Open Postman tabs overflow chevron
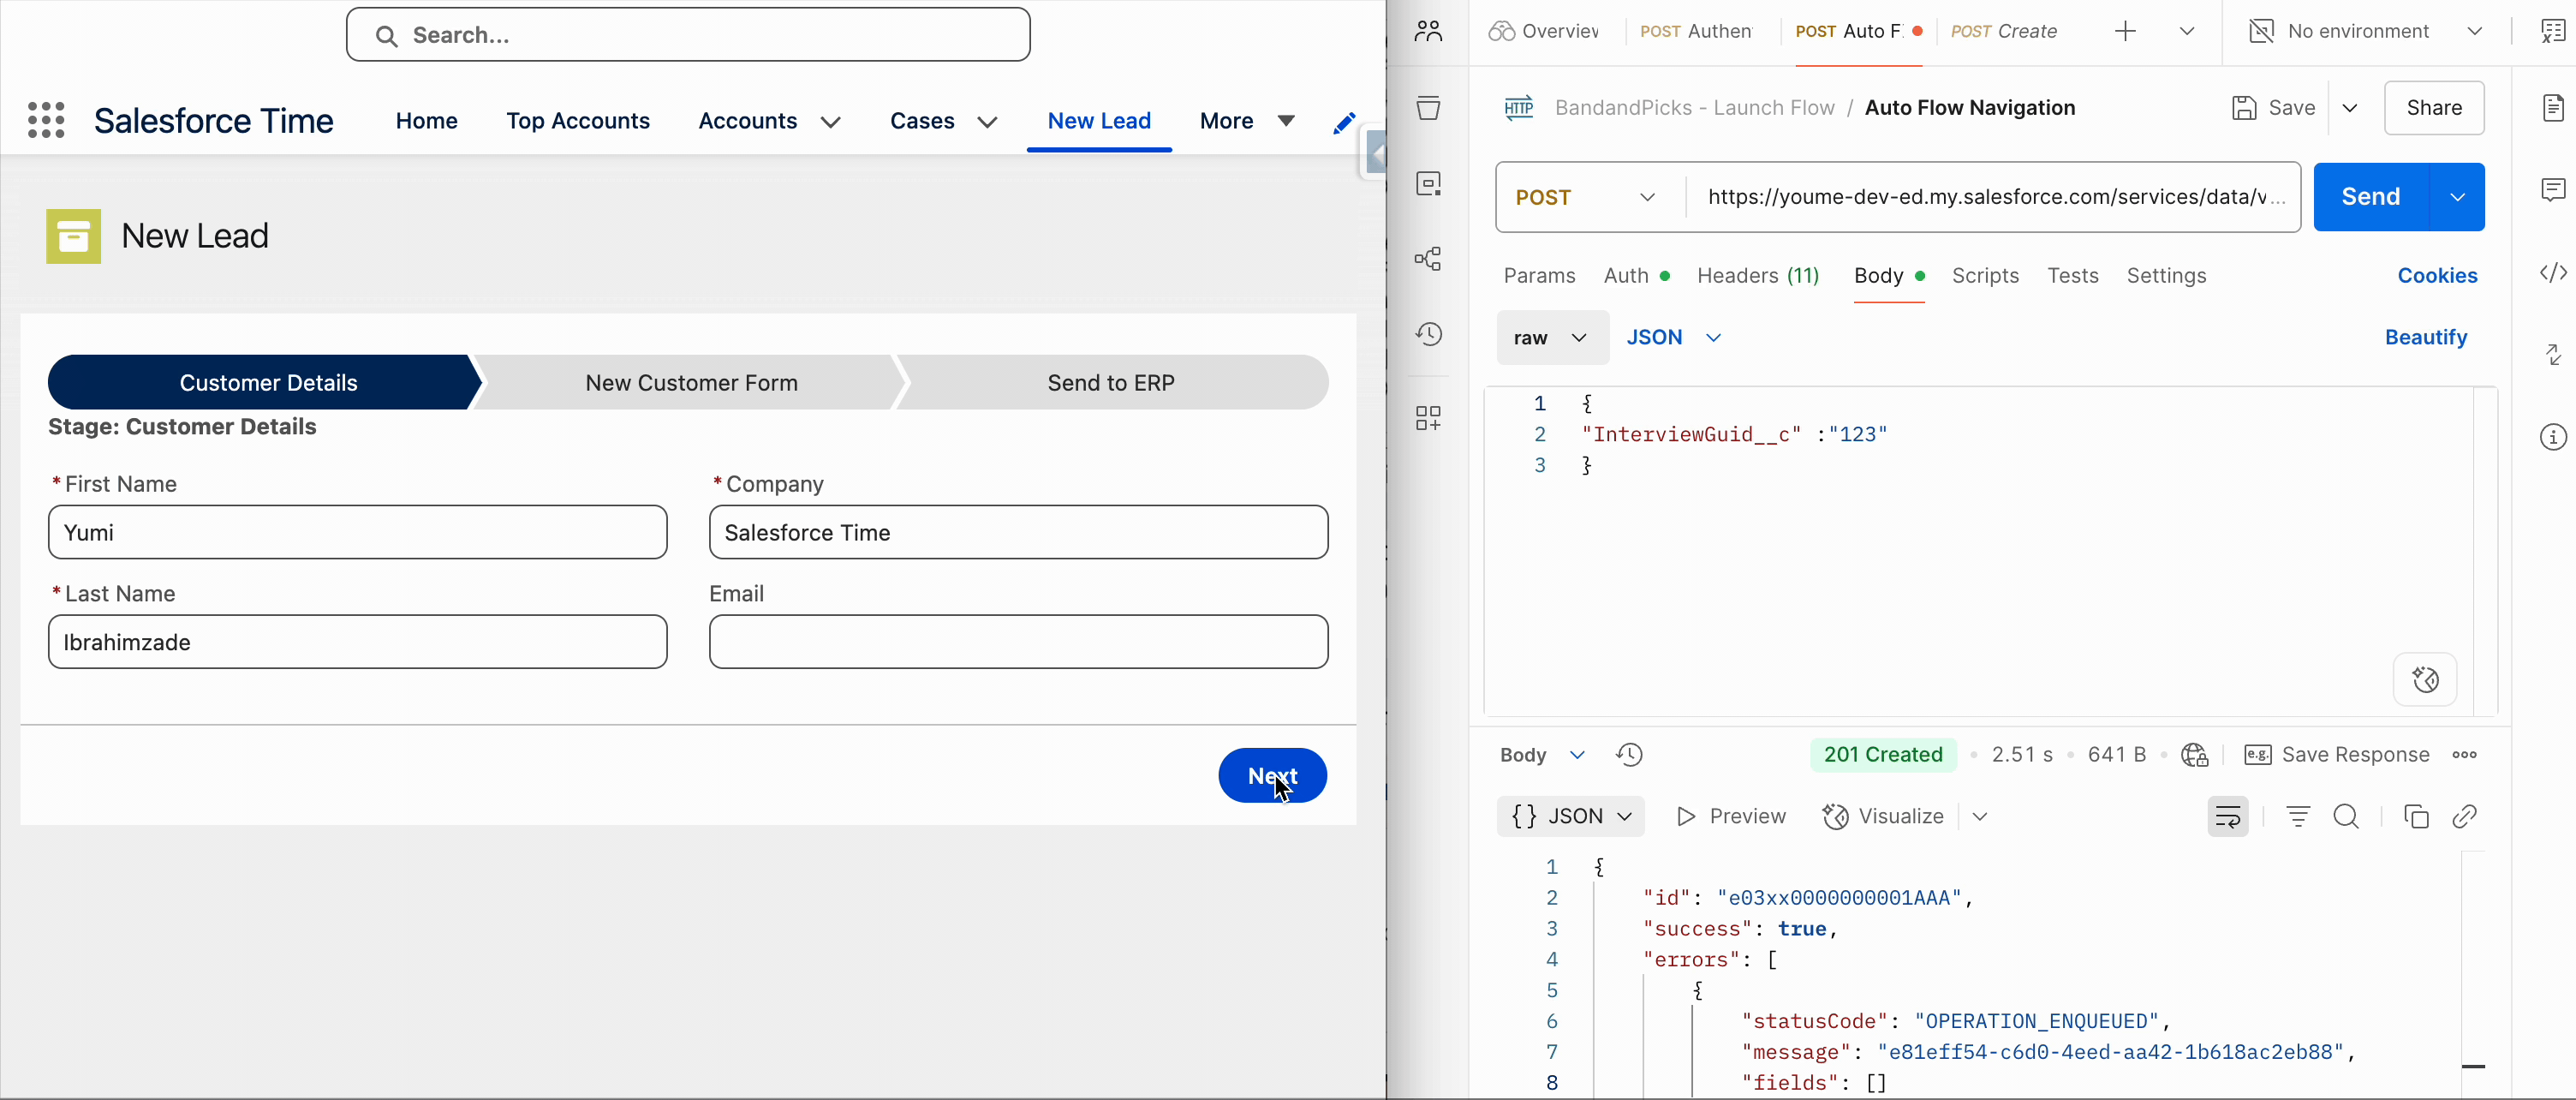 pos(2186,32)
